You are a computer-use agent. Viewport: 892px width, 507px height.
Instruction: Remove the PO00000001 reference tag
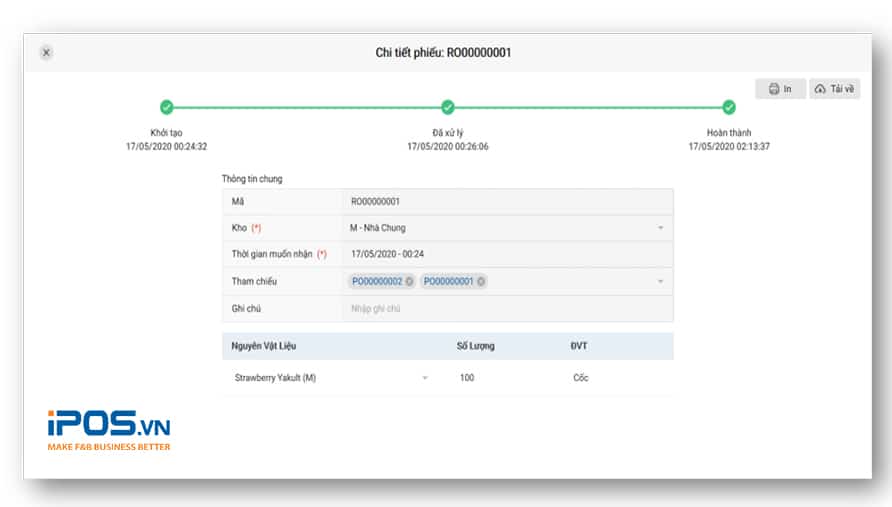(x=481, y=282)
